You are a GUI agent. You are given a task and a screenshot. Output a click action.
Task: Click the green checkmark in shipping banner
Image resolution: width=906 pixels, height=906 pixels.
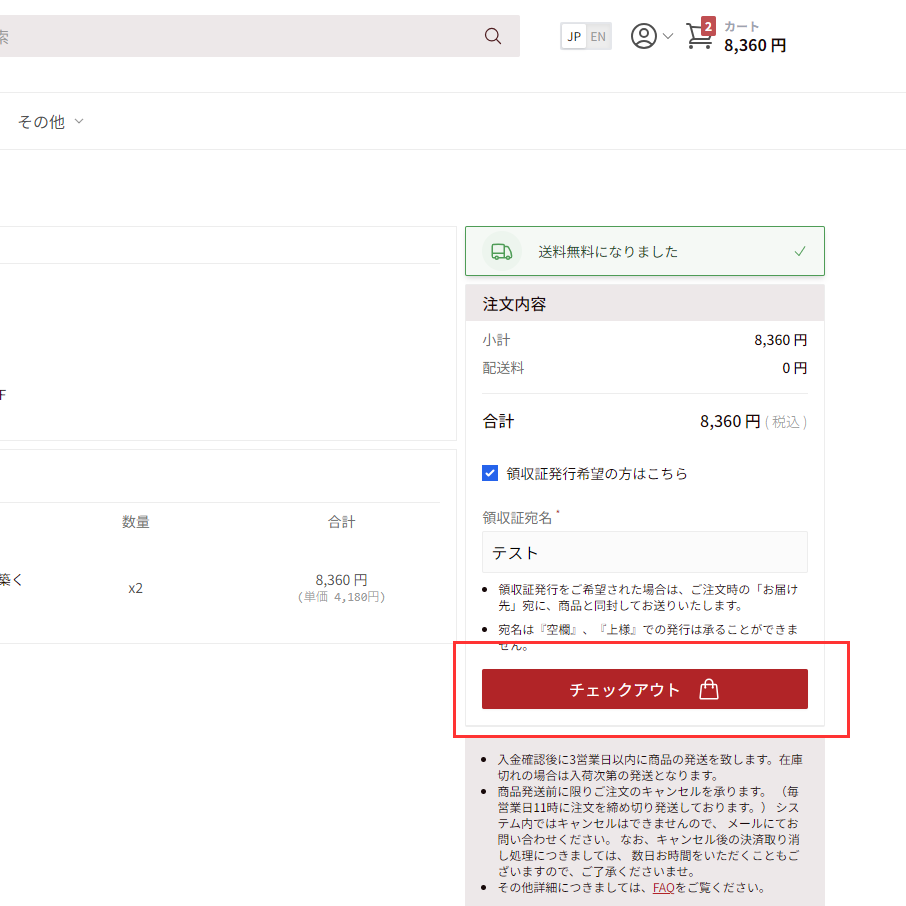pyautogui.click(x=800, y=251)
